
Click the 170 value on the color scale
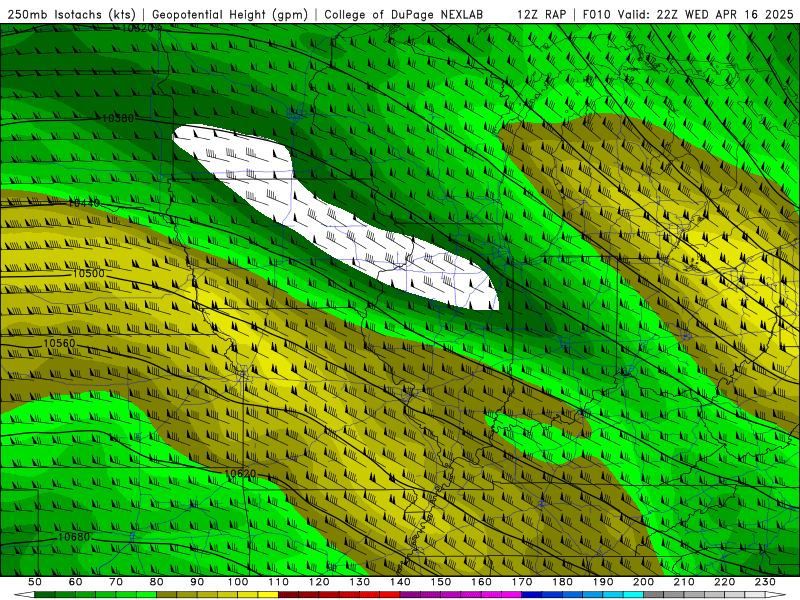(522, 582)
